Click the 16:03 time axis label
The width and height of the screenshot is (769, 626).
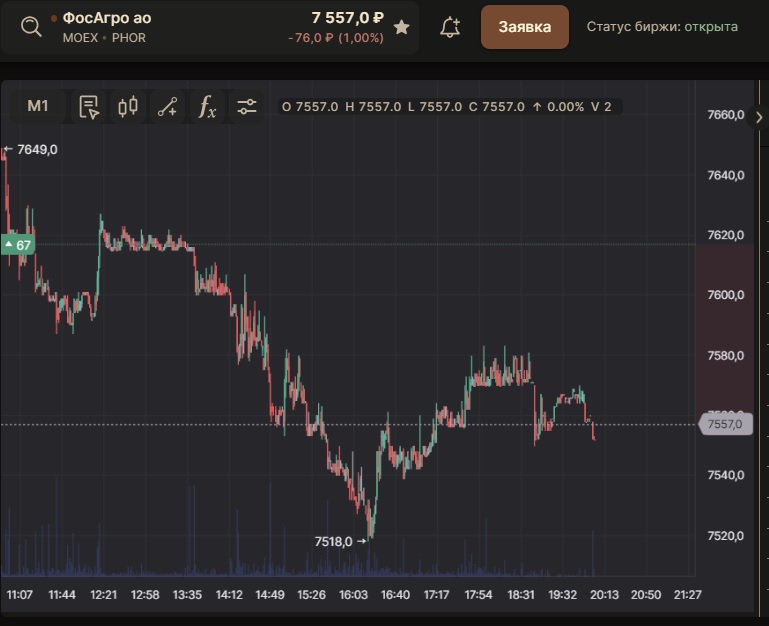353,595
